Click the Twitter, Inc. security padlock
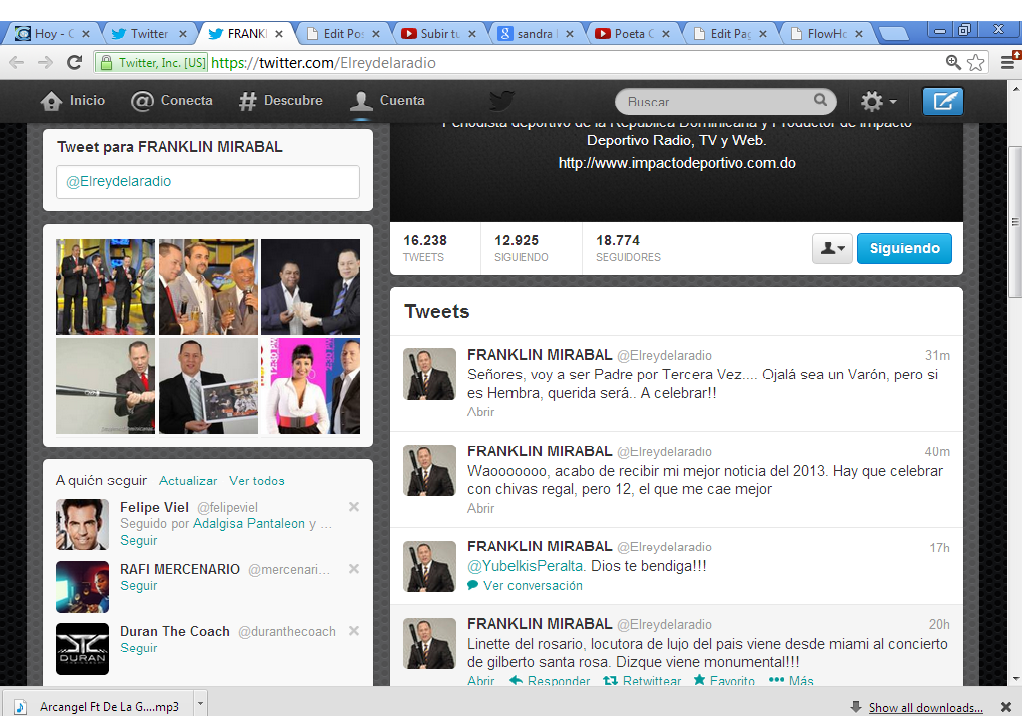 [x=106, y=63]
